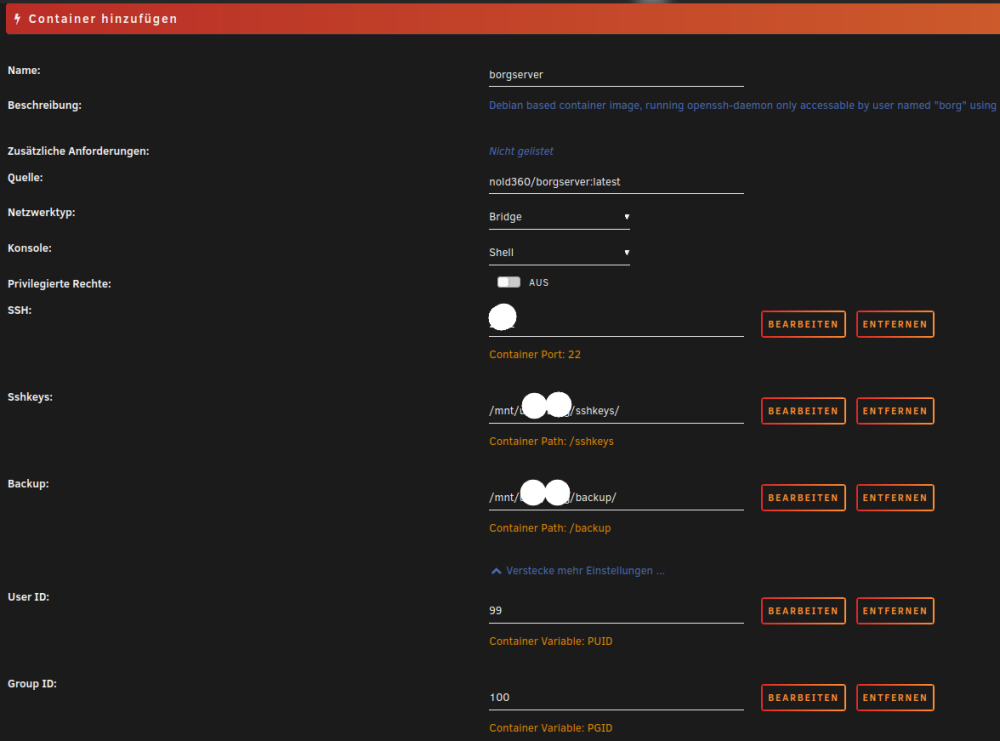Click the Privilegierte Rechte label

click(x=59, y=284)
